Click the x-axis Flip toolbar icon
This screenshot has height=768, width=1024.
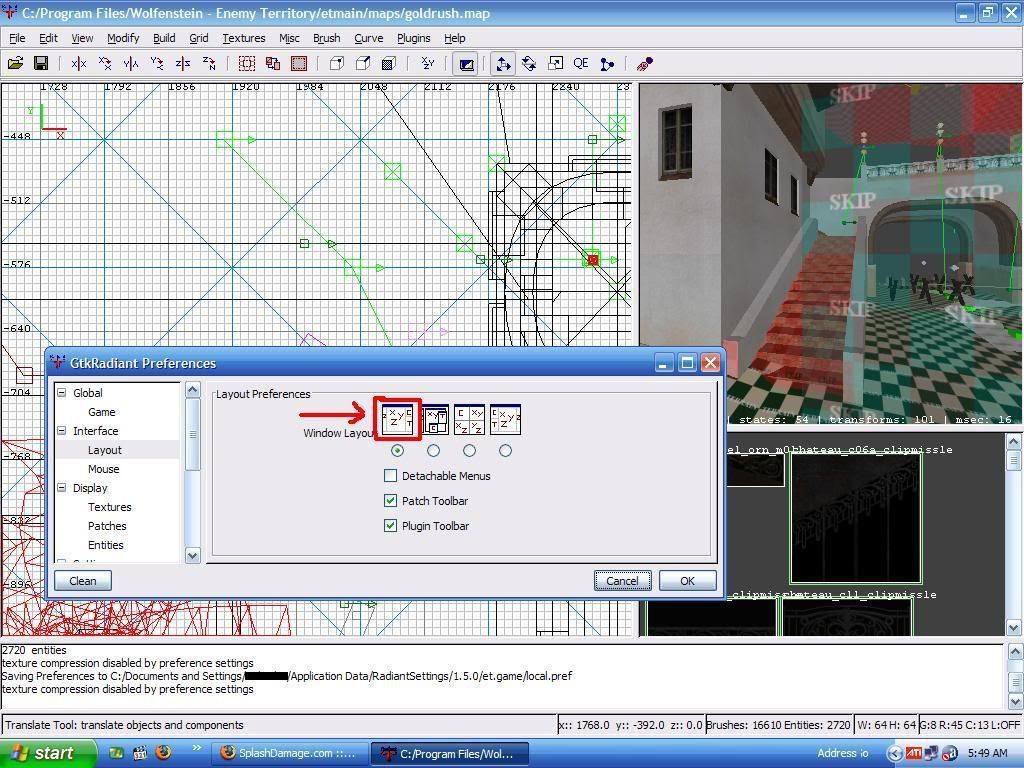point(79,64)
